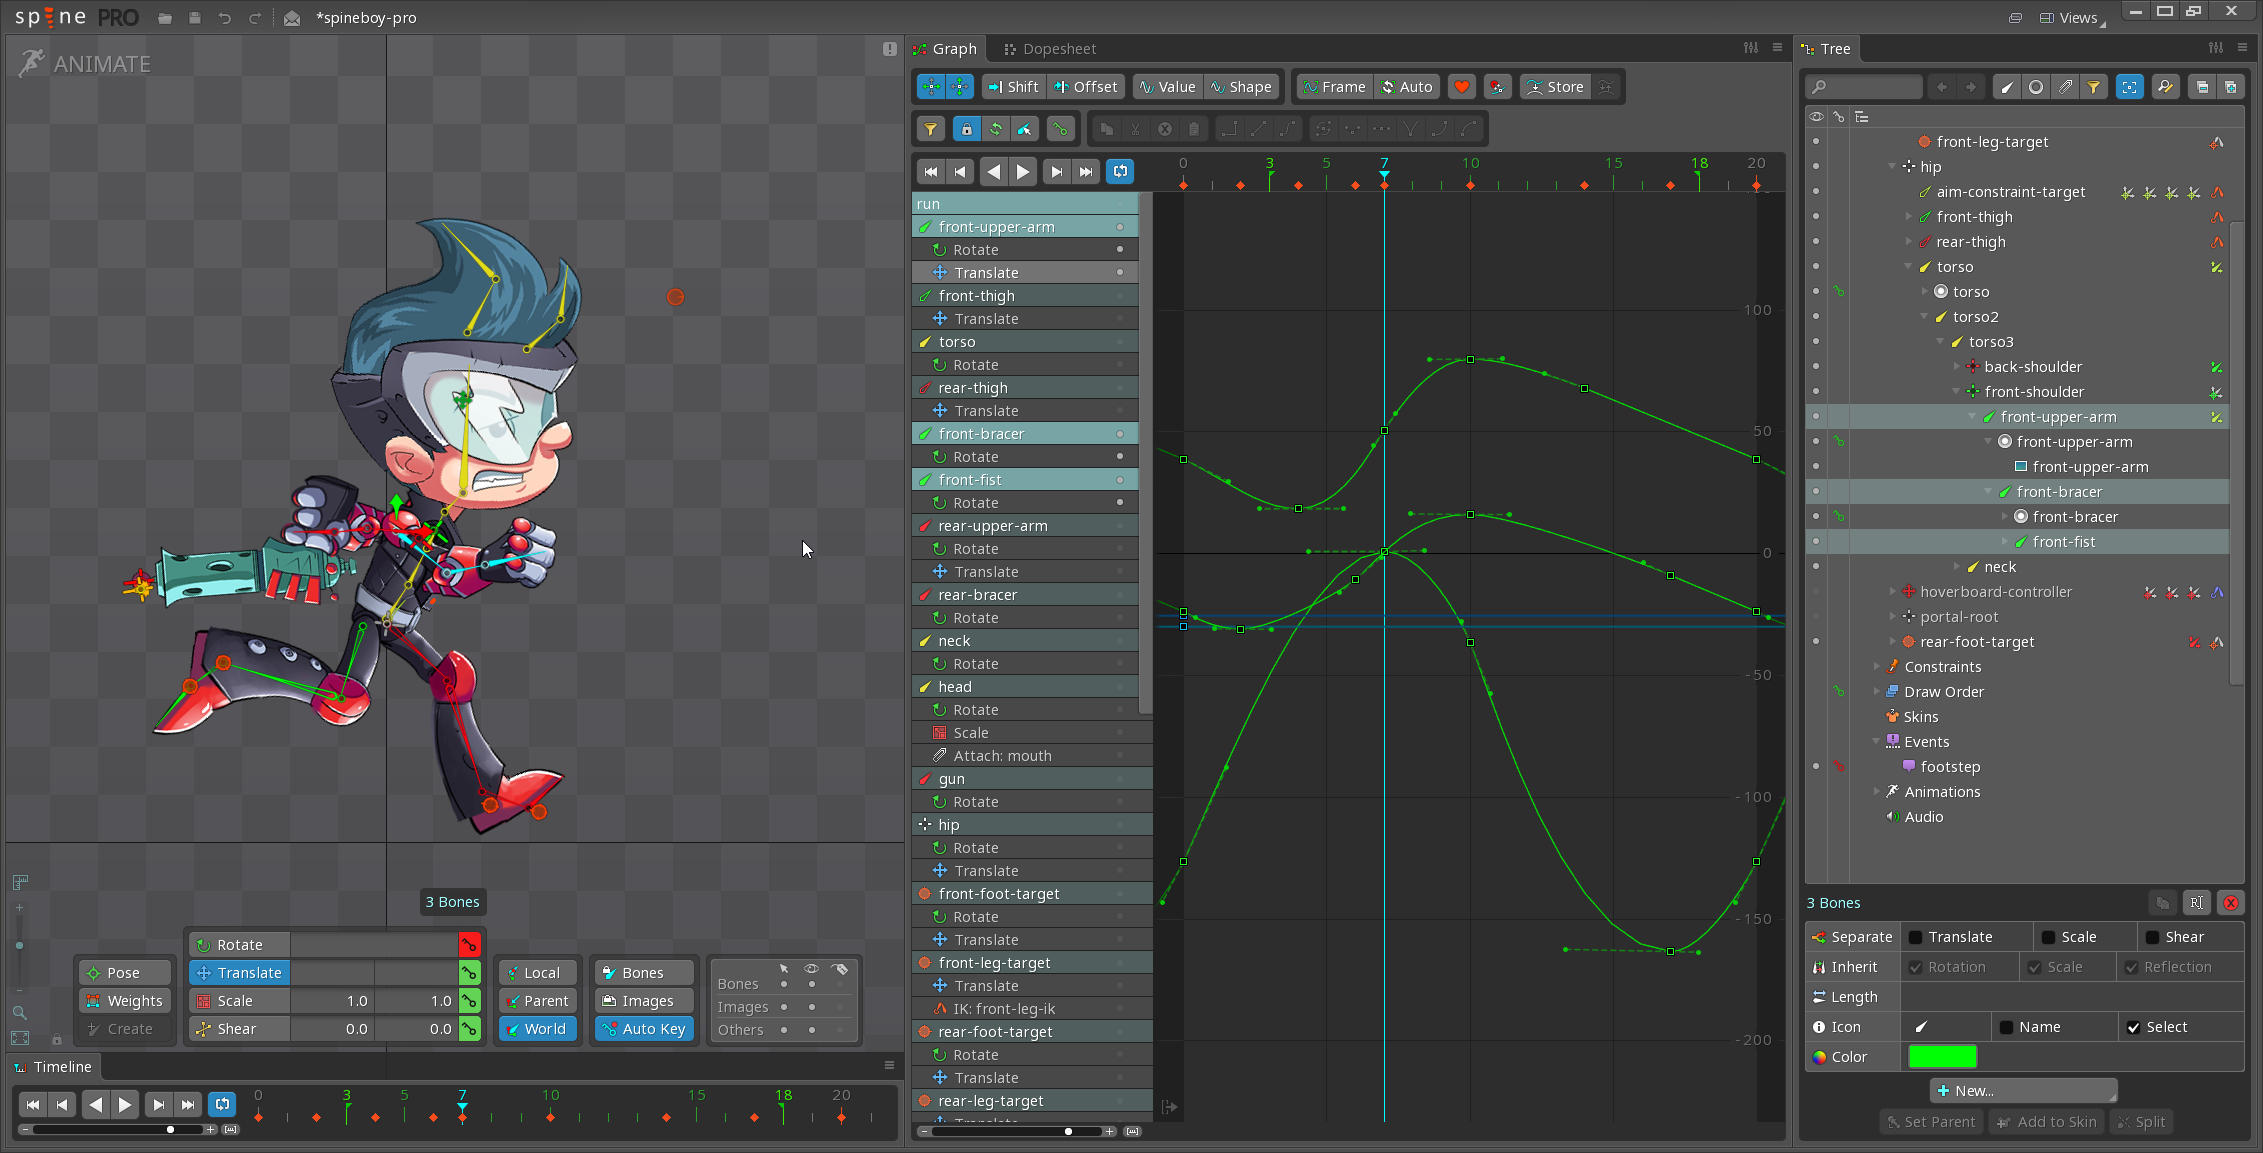Toggle the graph lock icon
Screen dimensions: 2263x1153
click(x=965, y=129)
